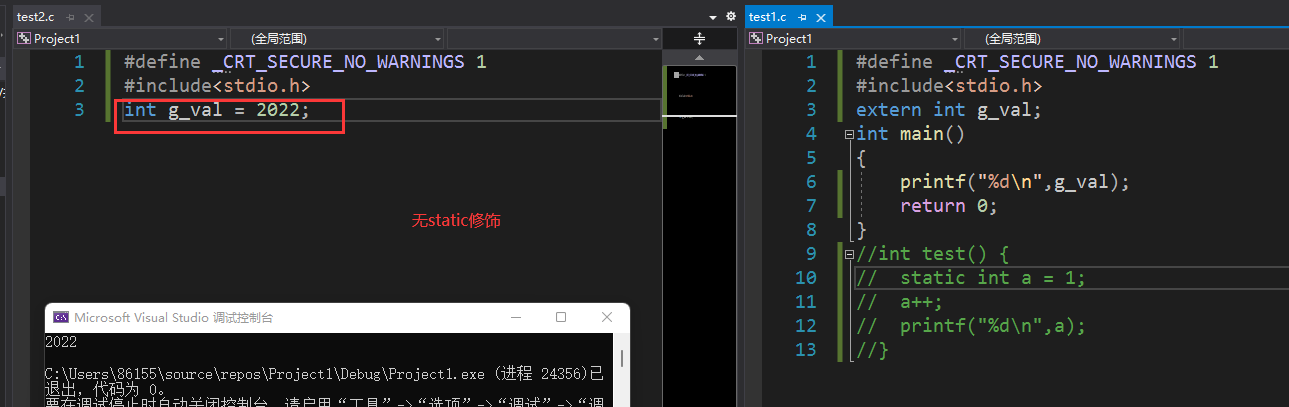Click line number 3 in test2.c

coord(79,110)
